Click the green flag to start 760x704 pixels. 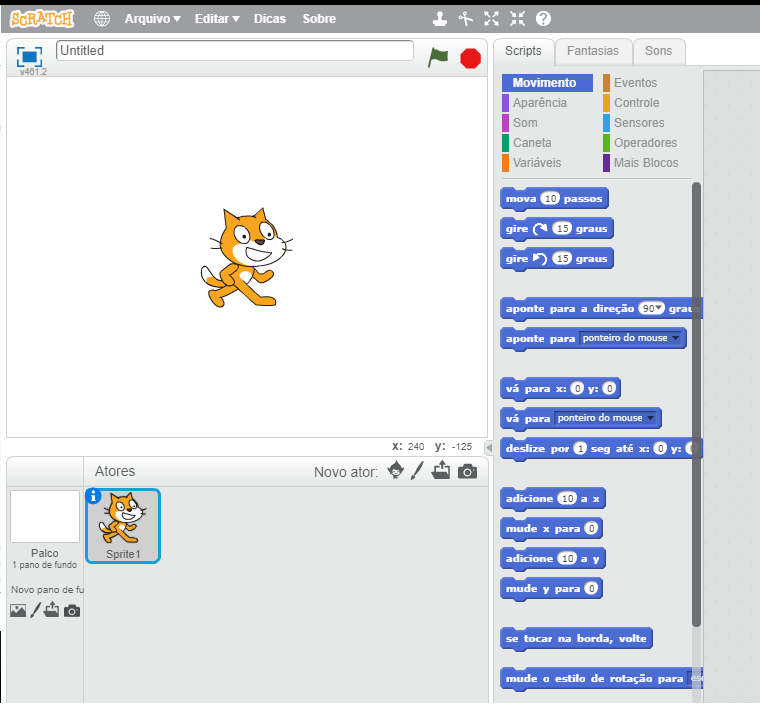pyautogui.click(x=438, y=57)
